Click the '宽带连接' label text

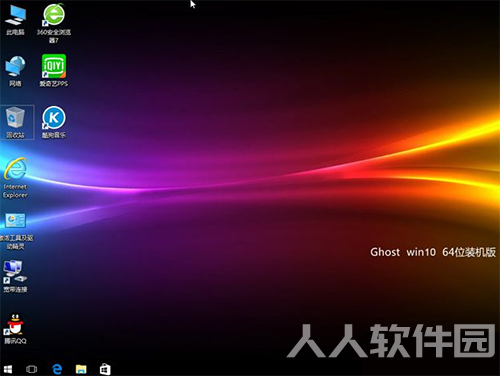pos(15,289)
